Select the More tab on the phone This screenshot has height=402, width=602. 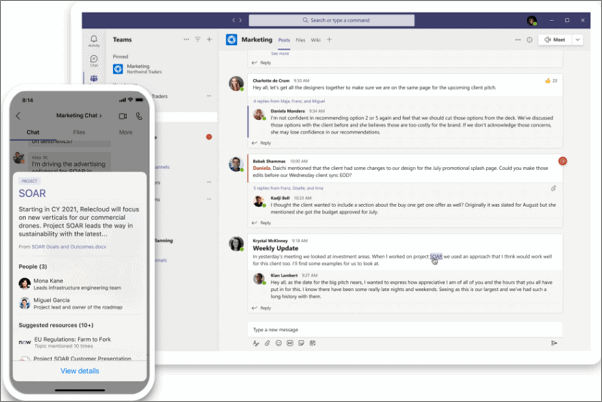click(126, 132)
